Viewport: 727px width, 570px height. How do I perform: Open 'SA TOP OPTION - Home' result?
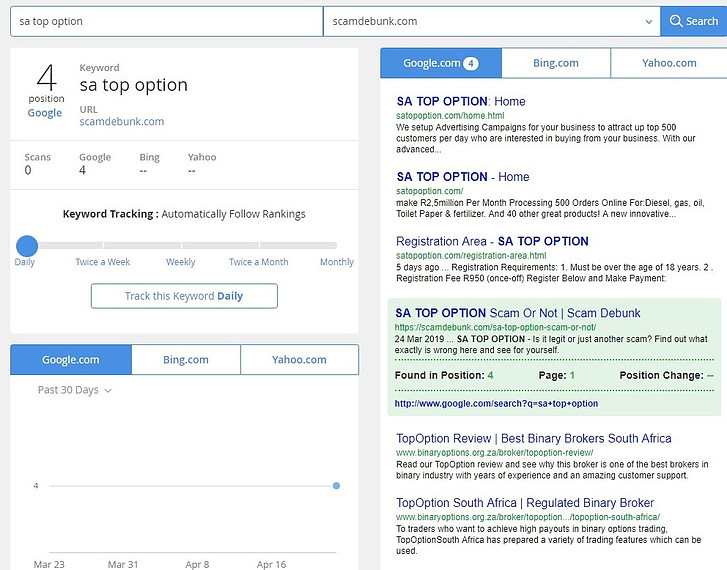tap(463, 177)
